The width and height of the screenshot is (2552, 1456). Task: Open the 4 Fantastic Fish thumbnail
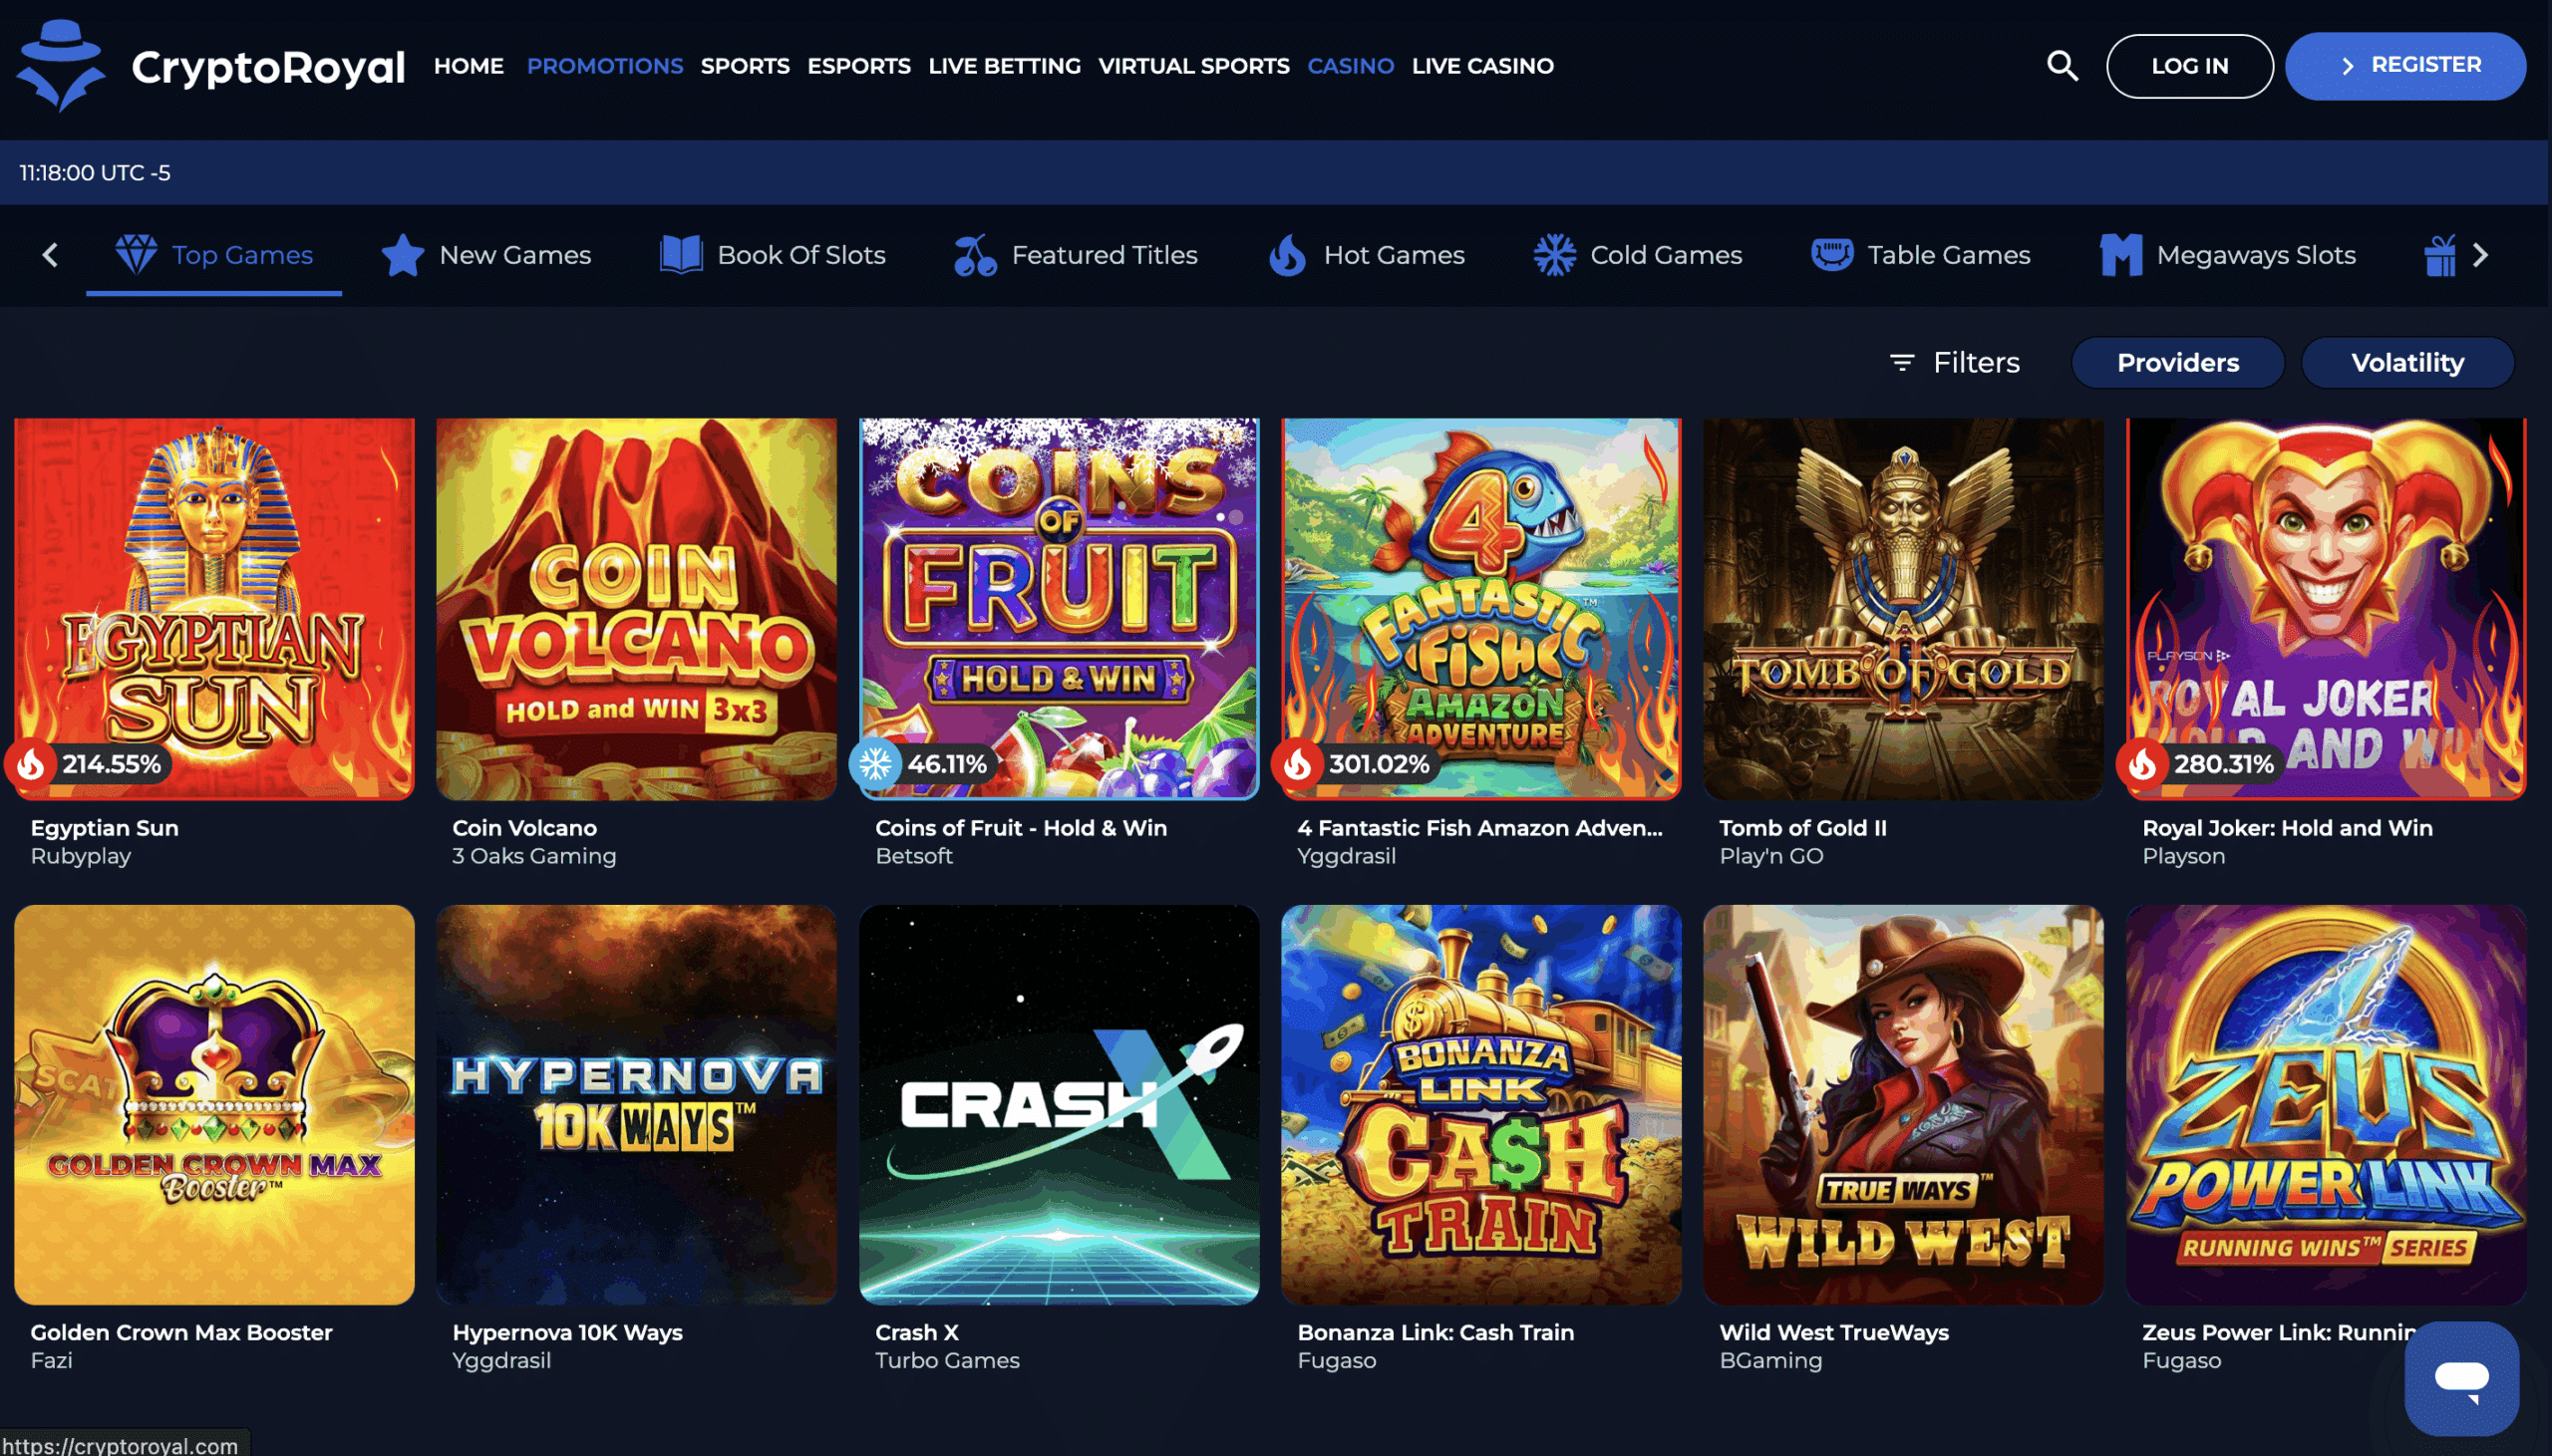(x=1481, y=608)
